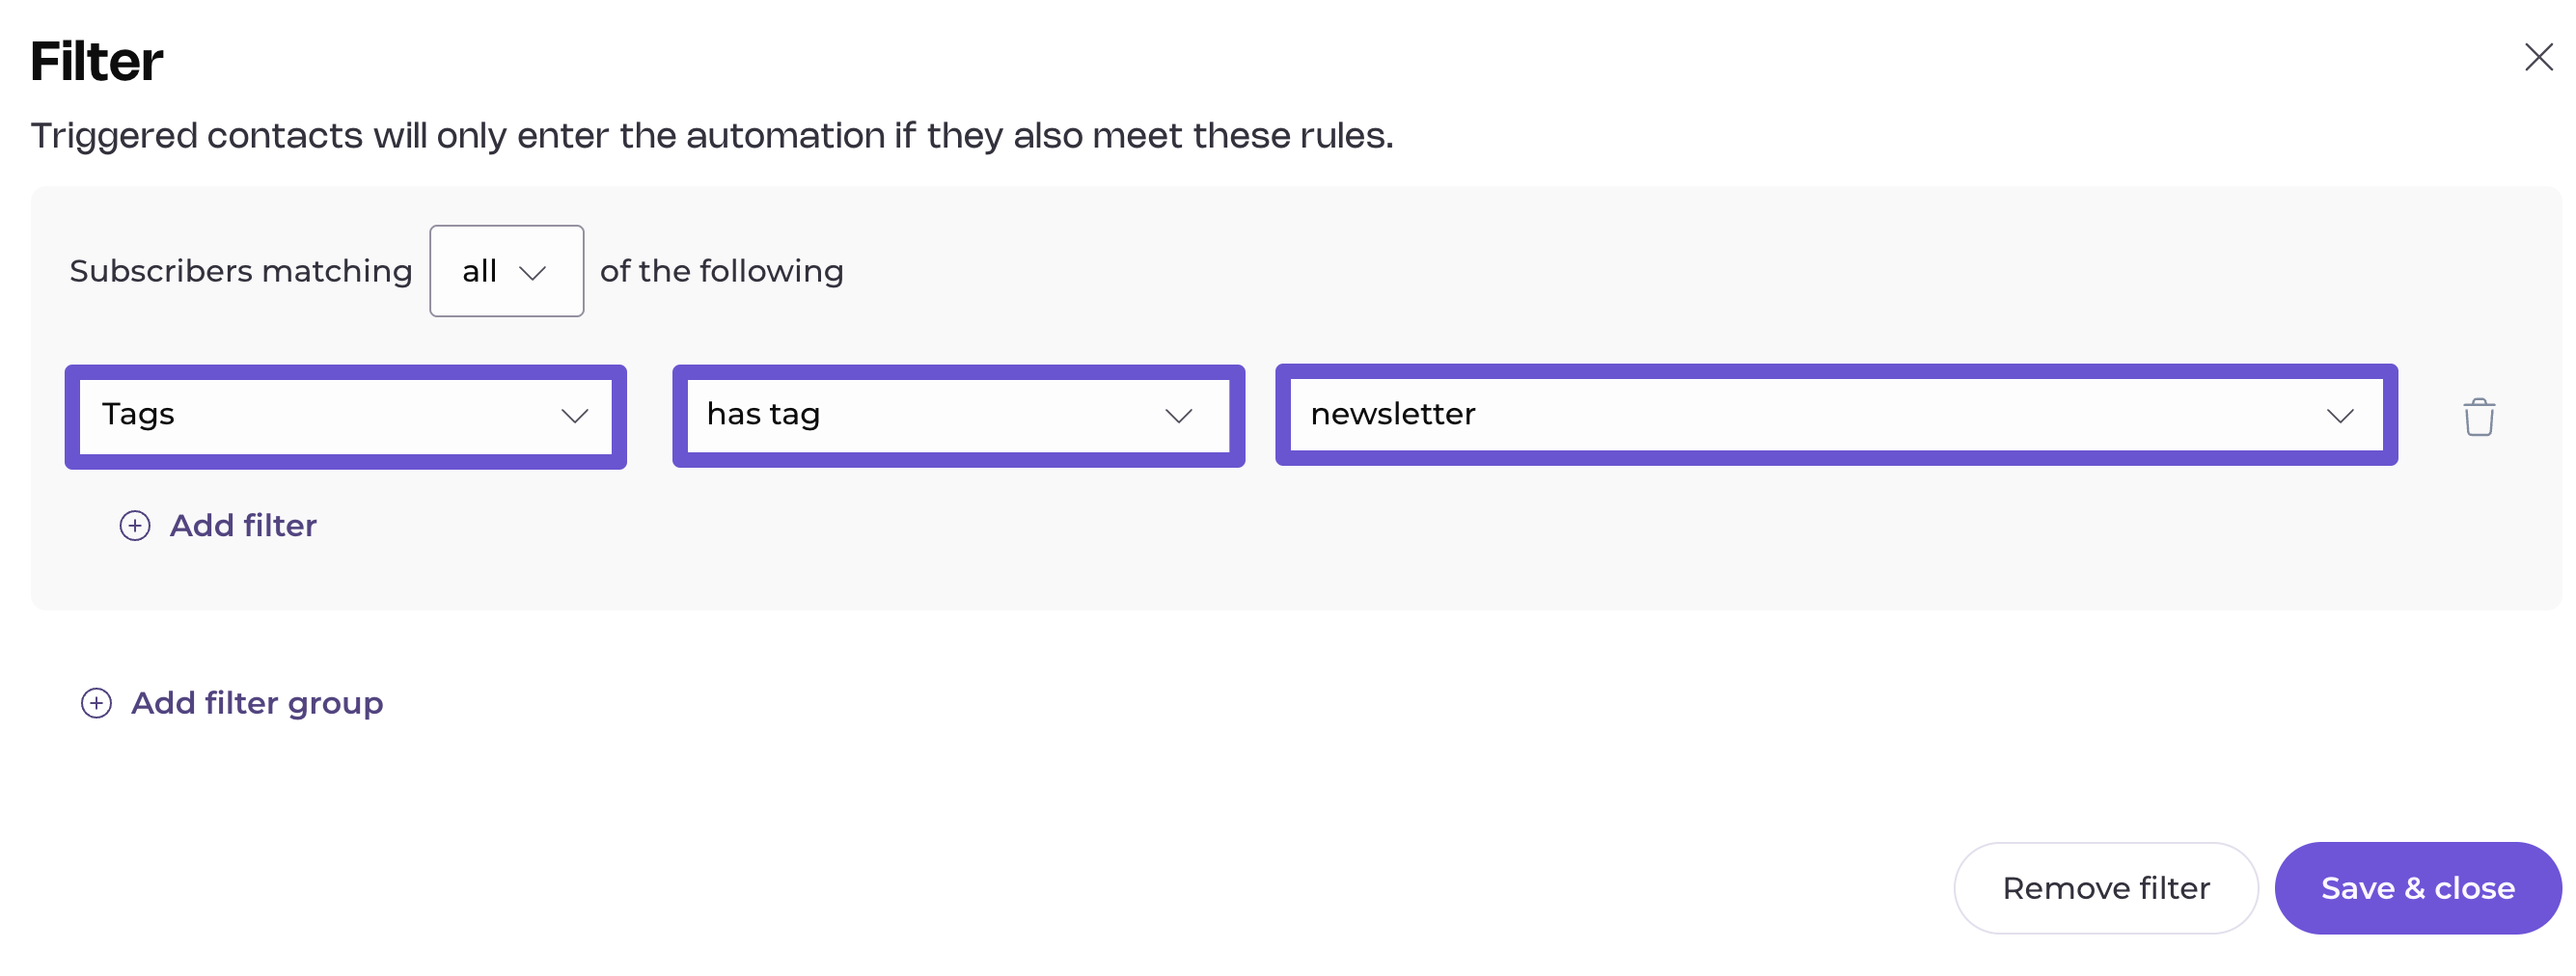
Task: Click the Add filter link
Action: point(243,526)
